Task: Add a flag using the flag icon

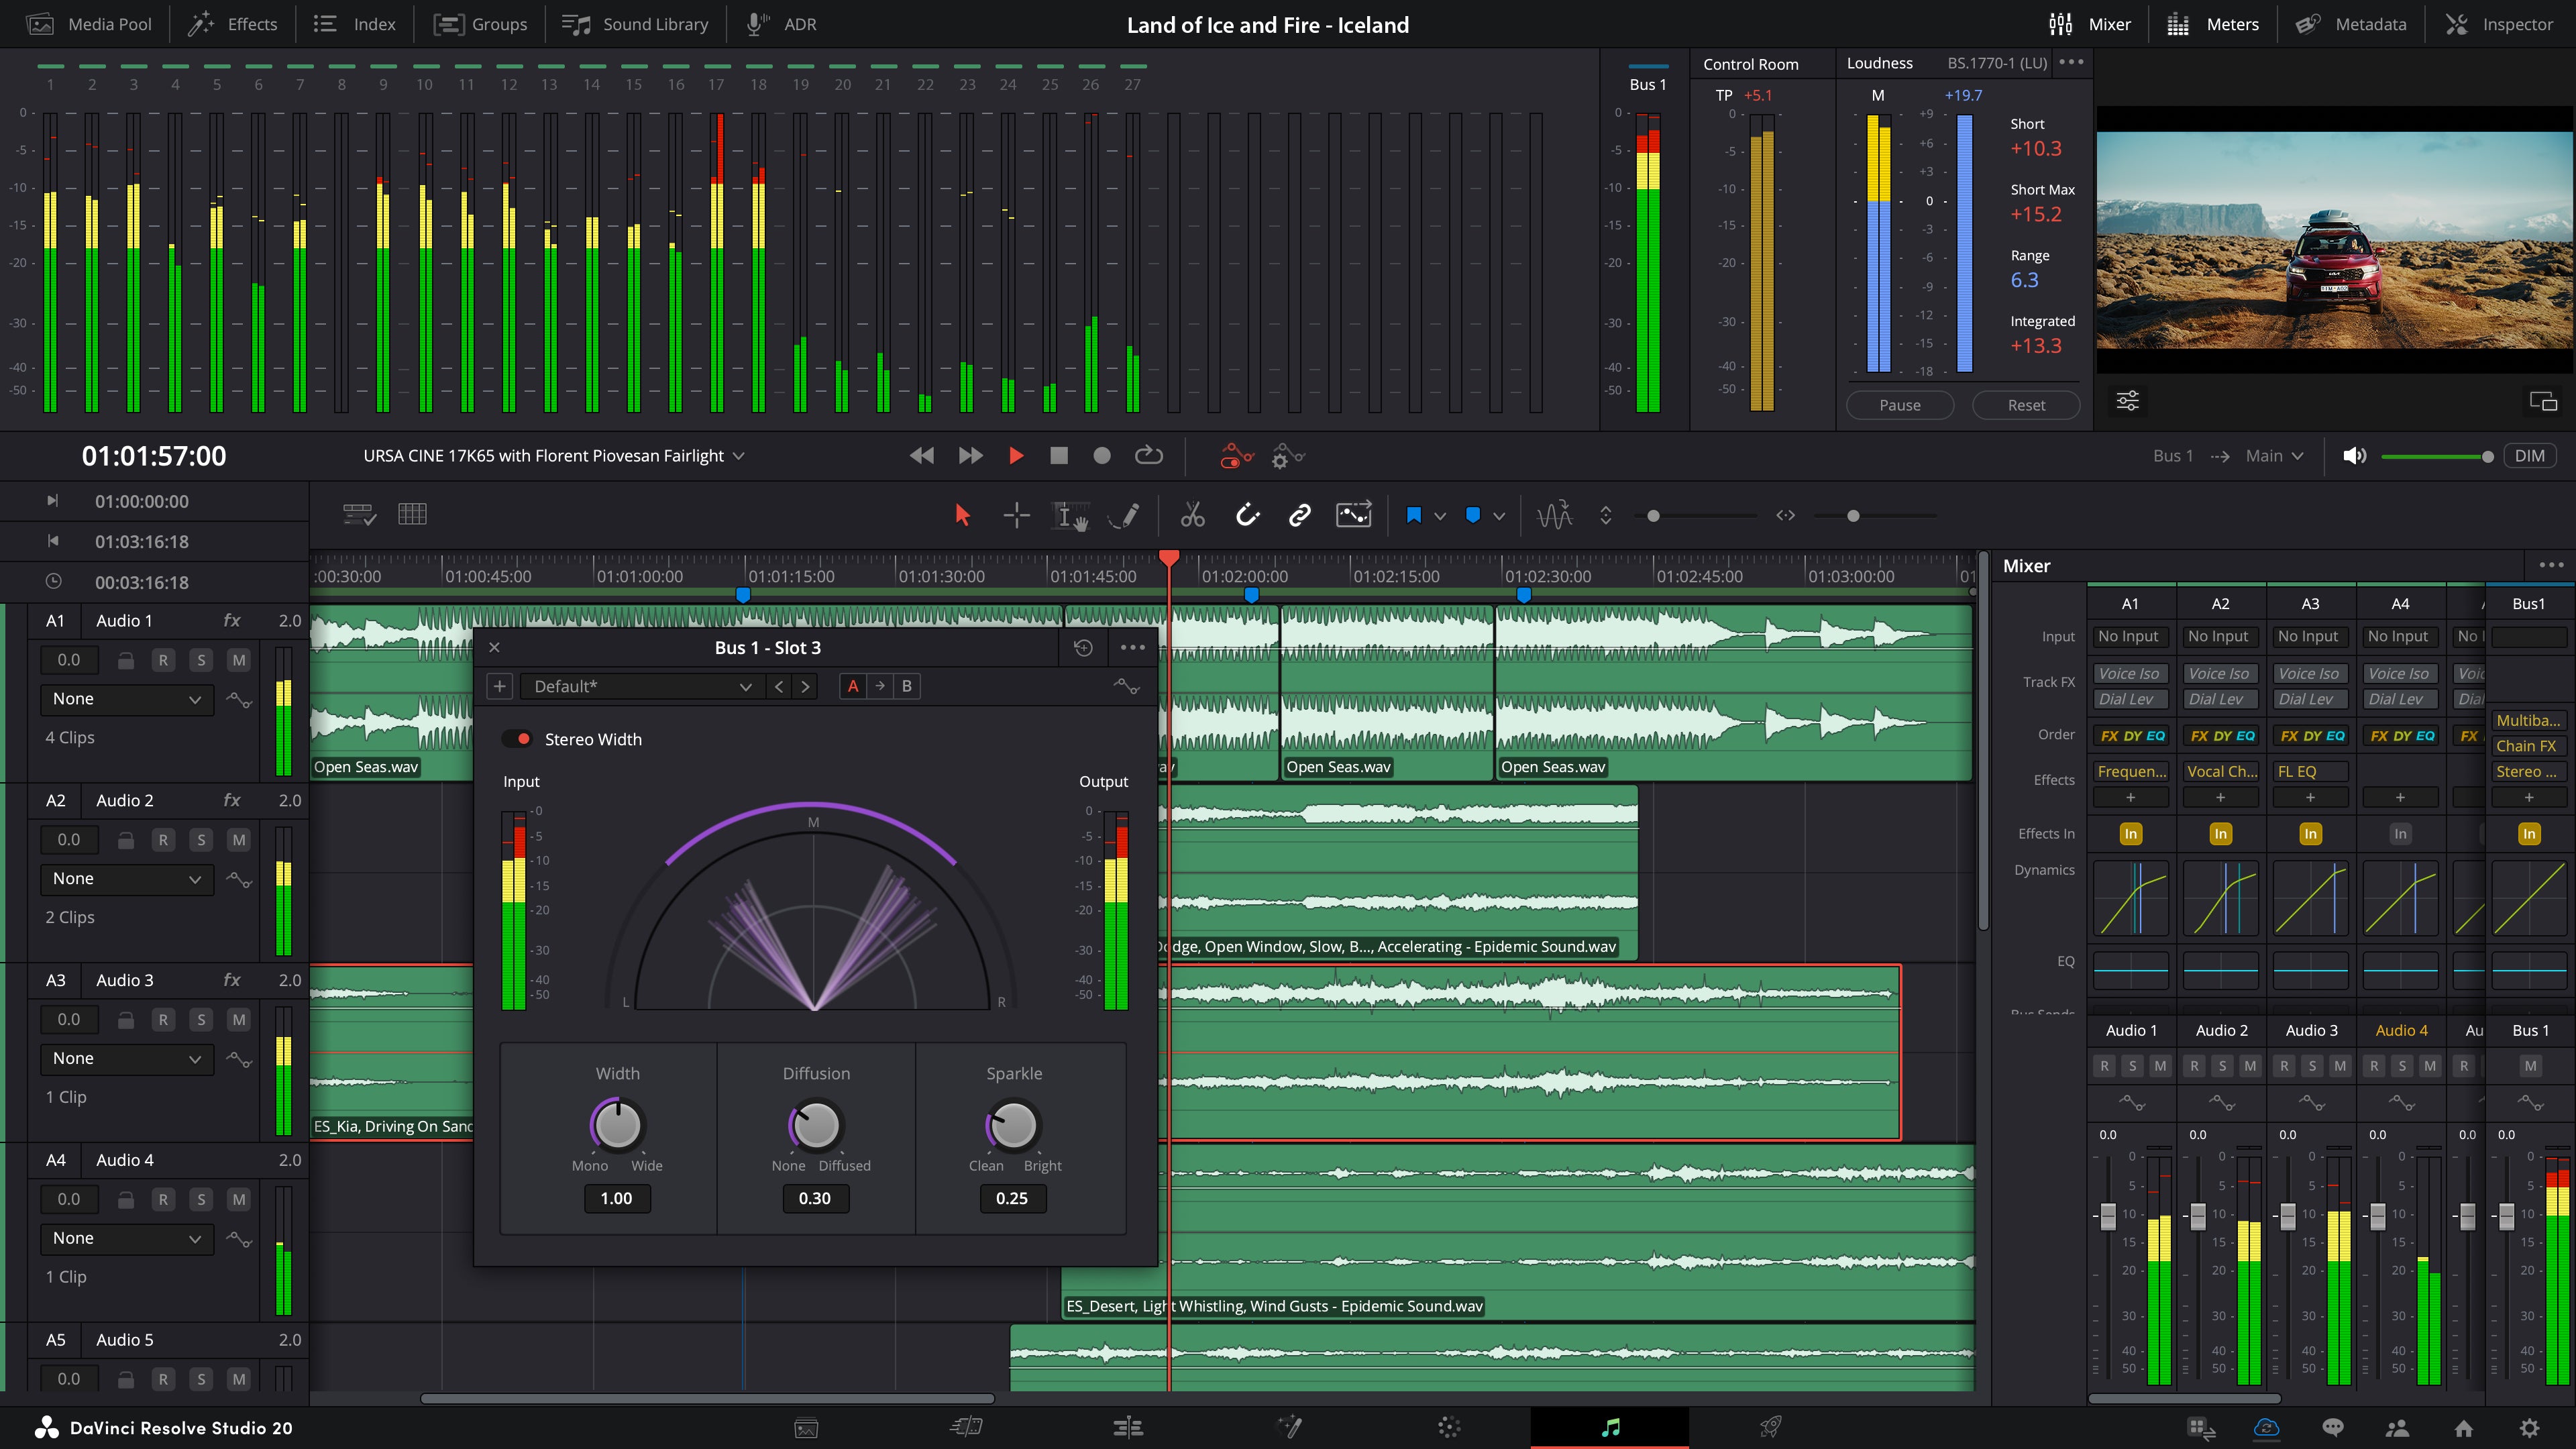Action: pyautogui.click(x=1413, y=515)
